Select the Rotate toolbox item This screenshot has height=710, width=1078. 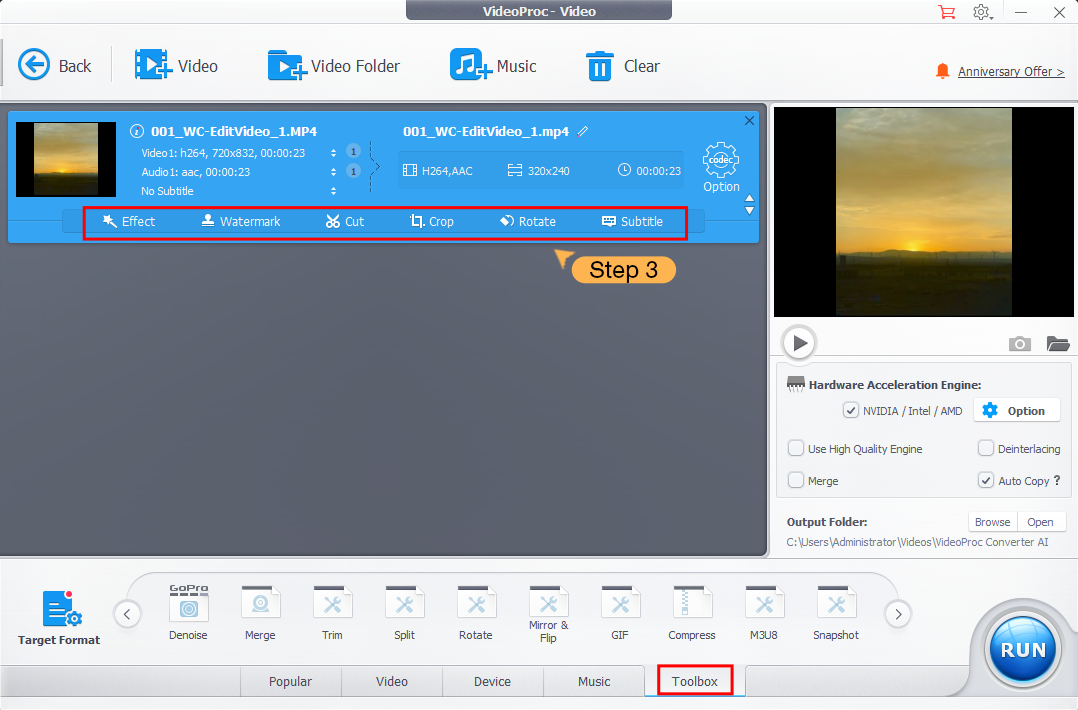[476, 613]
